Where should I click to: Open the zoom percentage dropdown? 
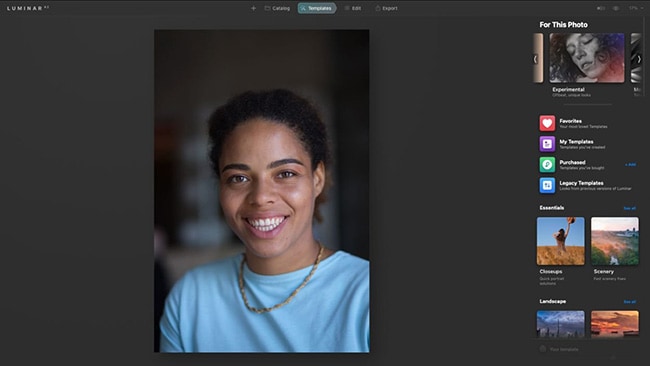(x=636, y=8)
